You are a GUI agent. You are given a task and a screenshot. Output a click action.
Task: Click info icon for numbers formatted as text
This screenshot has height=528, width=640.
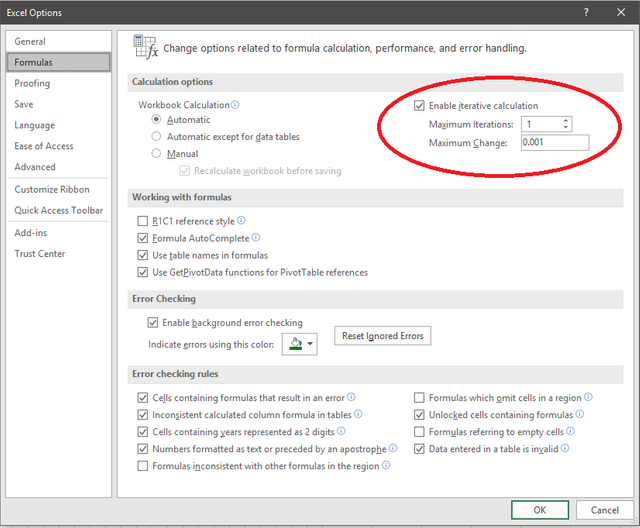[x=393, y=448]
